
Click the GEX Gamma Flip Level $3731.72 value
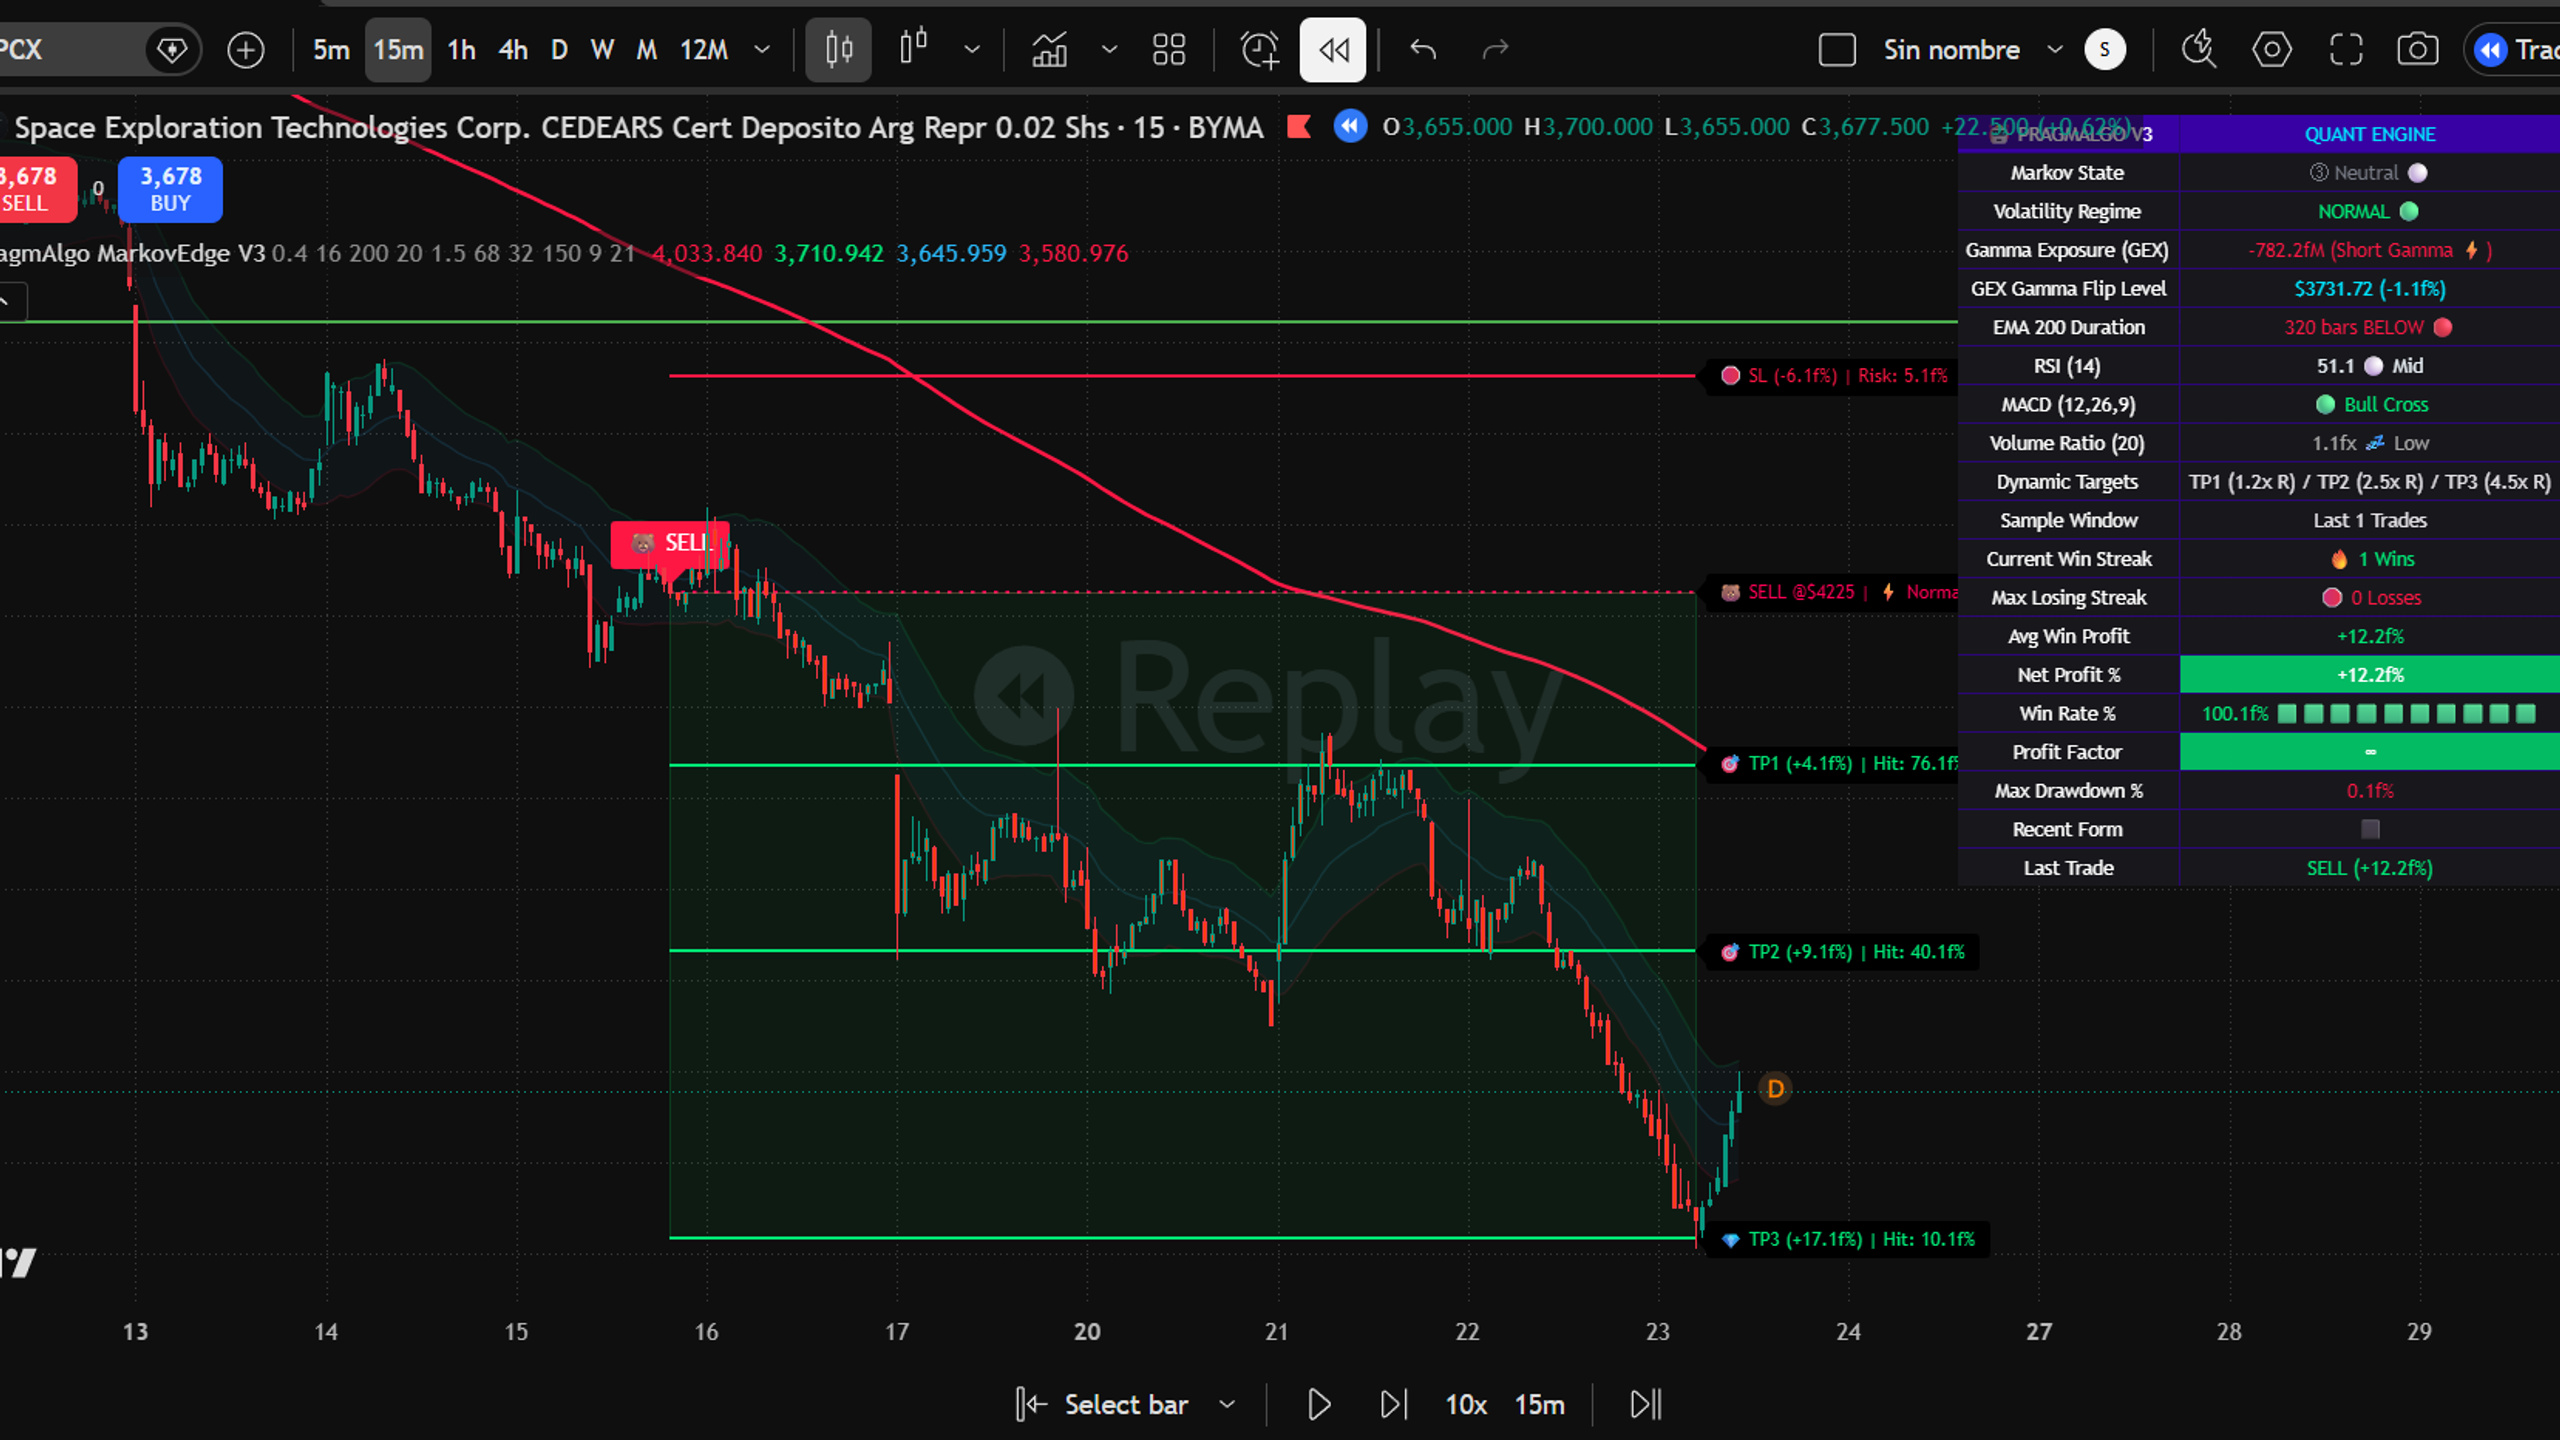pos(2369,289)
